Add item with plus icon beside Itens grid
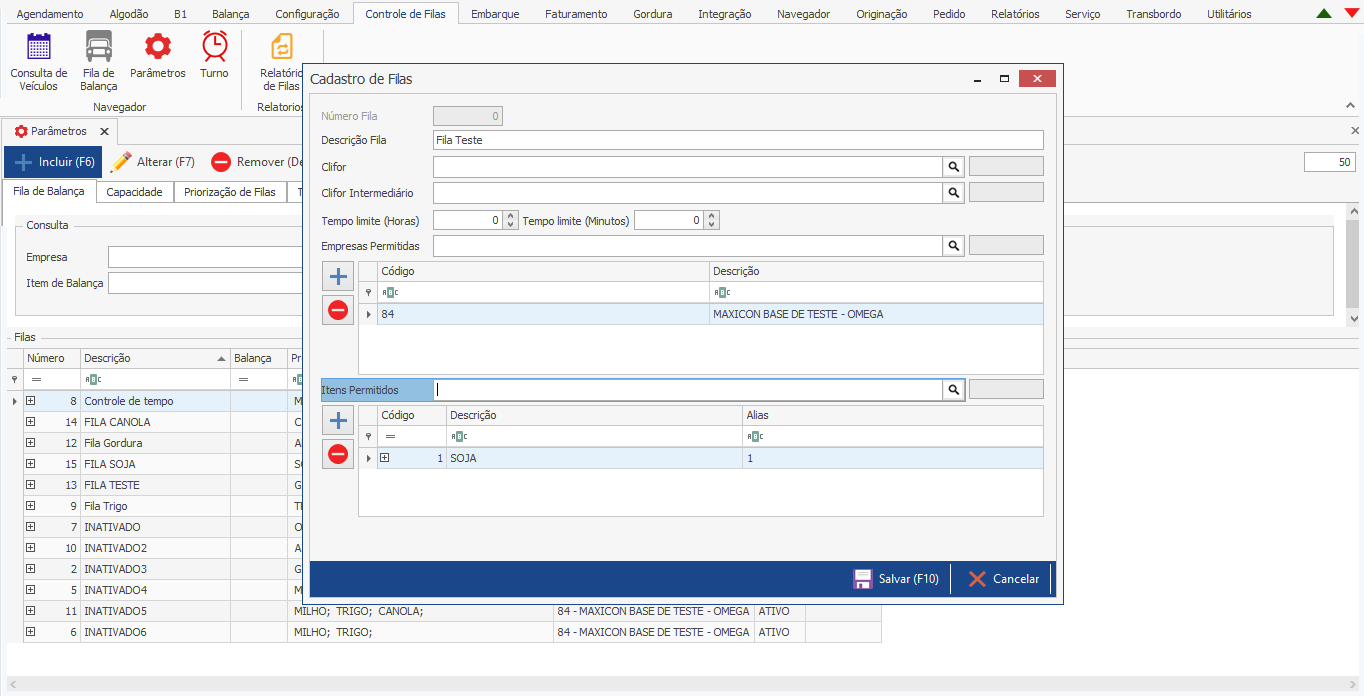The width and height of the screenshot is (1364, 696). tap(338, 420)
